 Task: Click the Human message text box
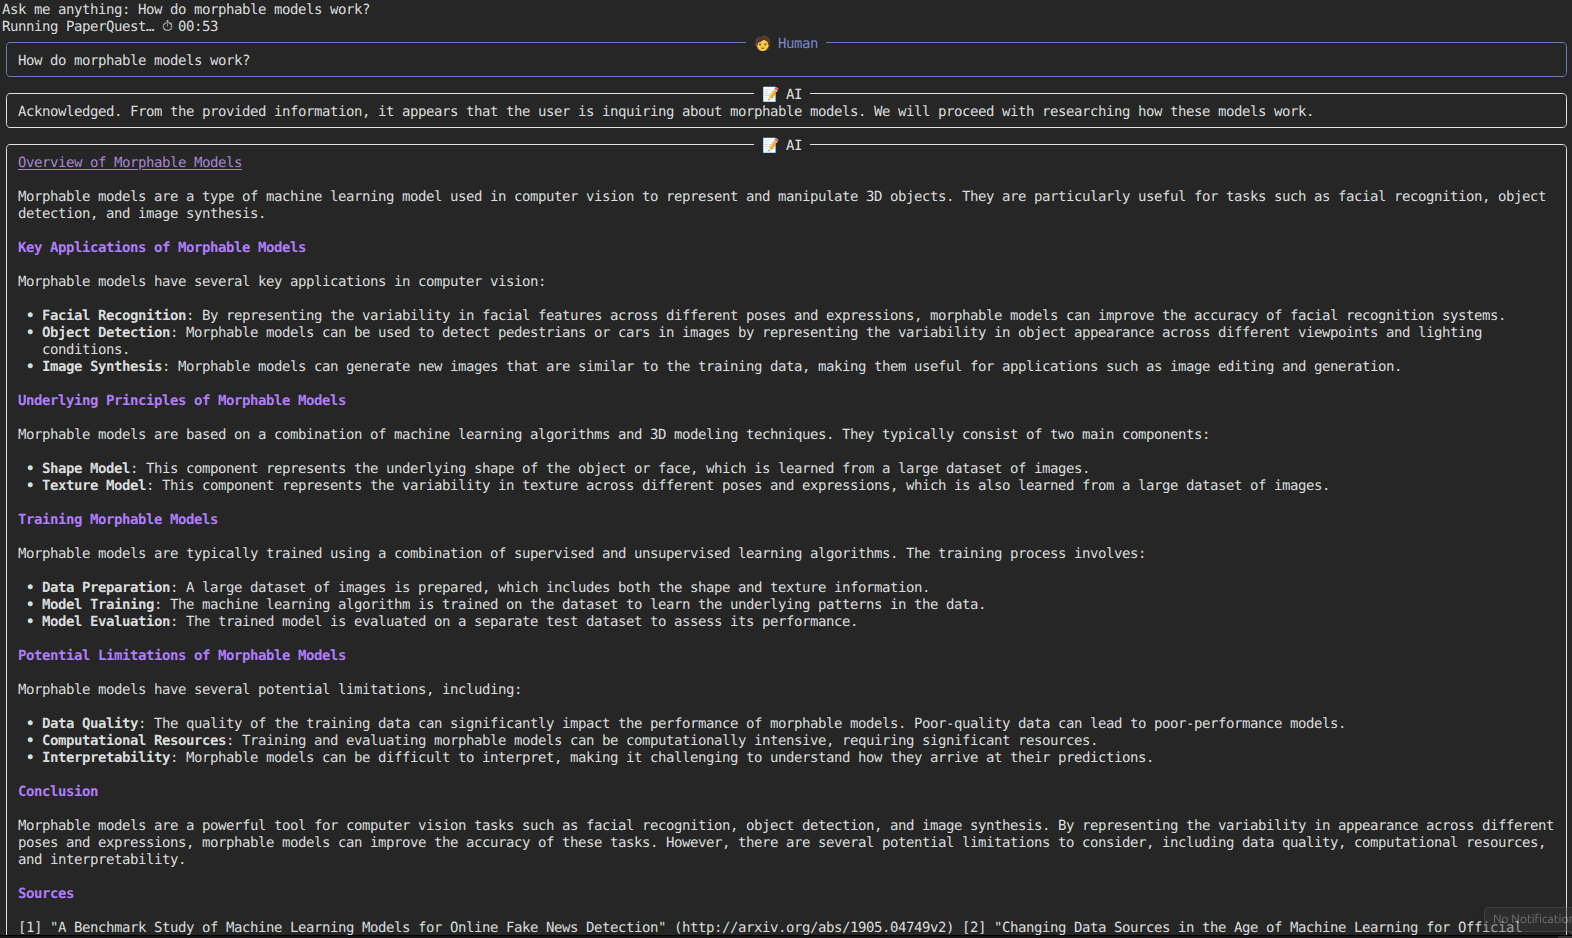[785, 60]
